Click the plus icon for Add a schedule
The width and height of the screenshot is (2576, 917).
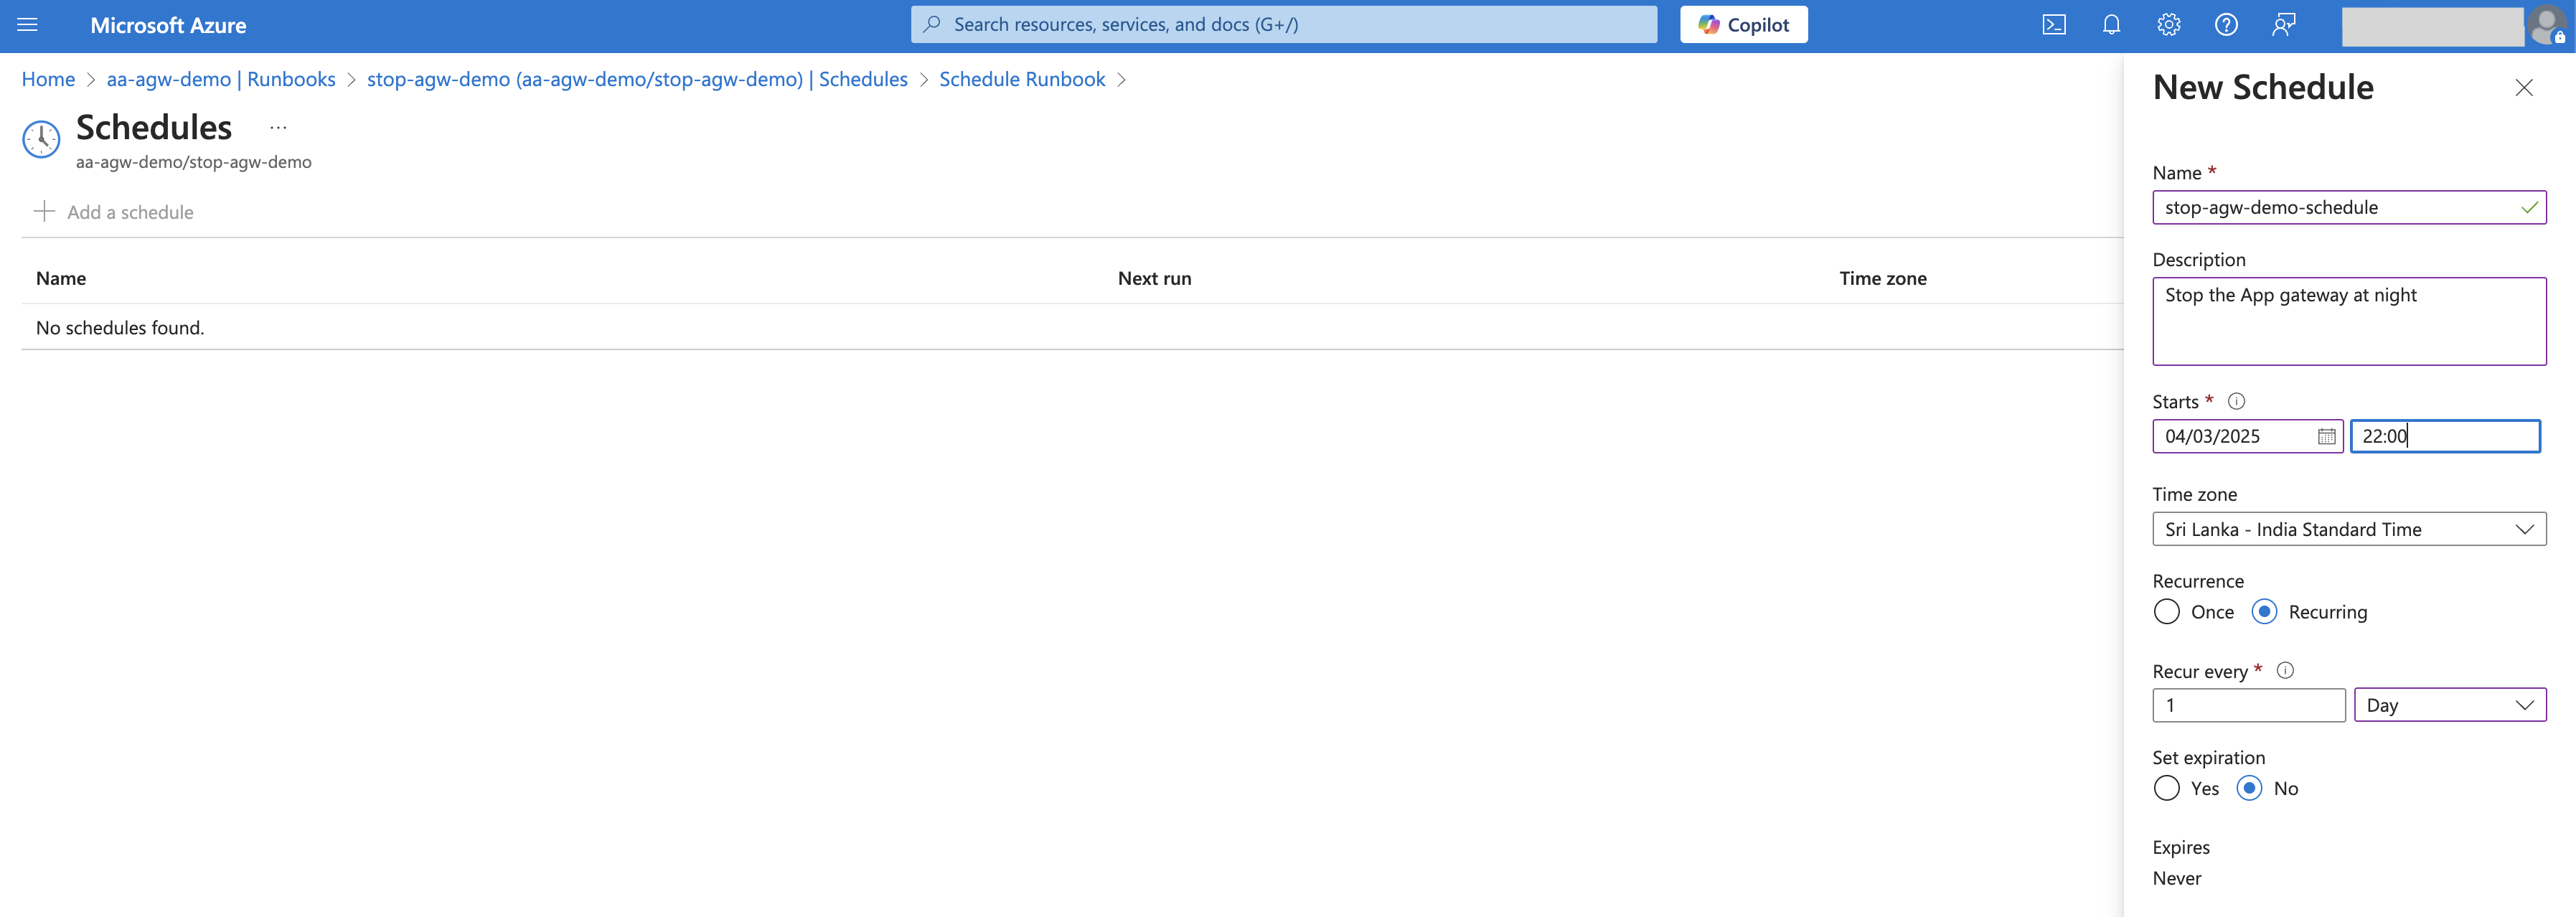(x=44, y=211)
